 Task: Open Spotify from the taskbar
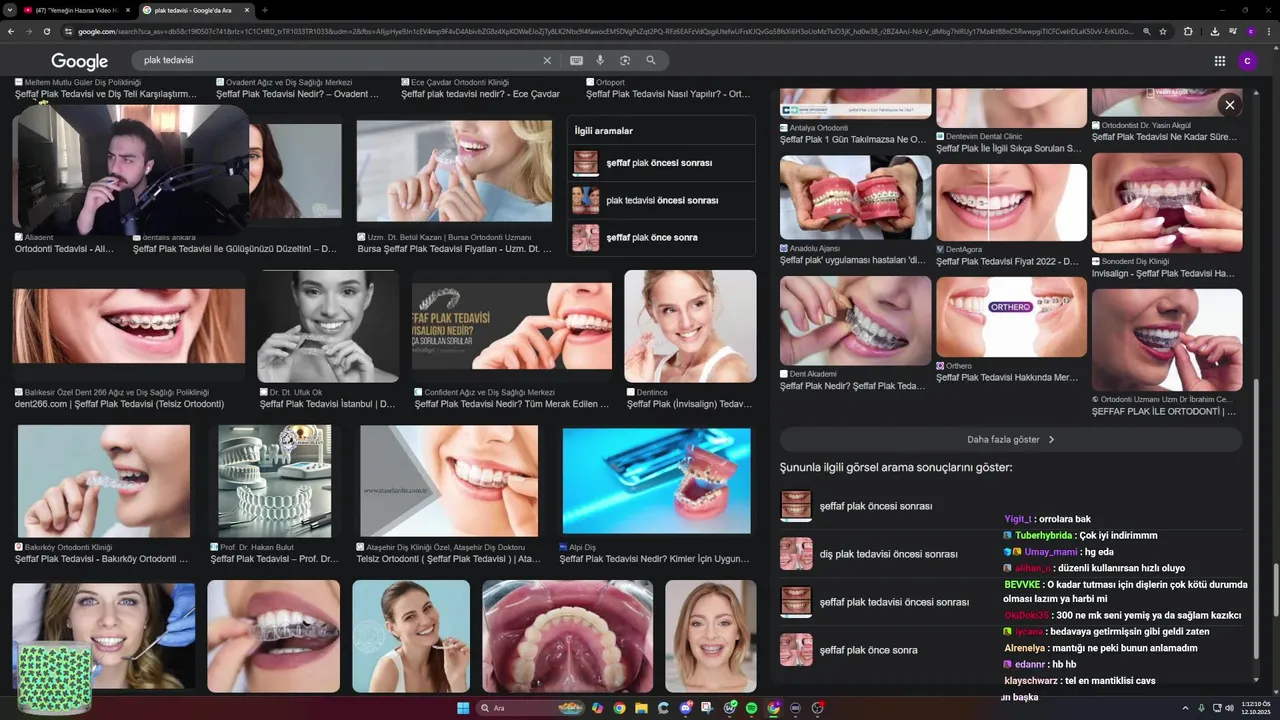[x=751, y=708]
